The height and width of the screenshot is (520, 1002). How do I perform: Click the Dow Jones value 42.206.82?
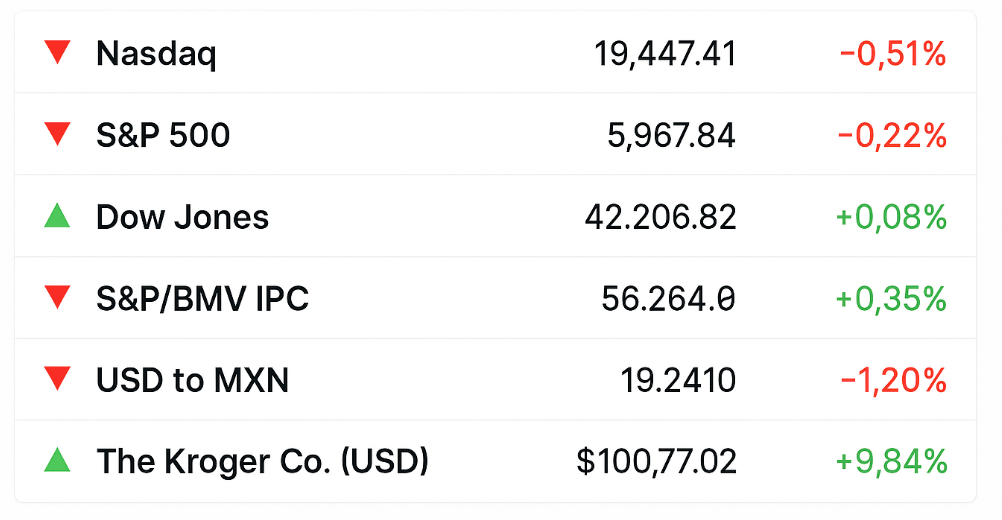661,217
